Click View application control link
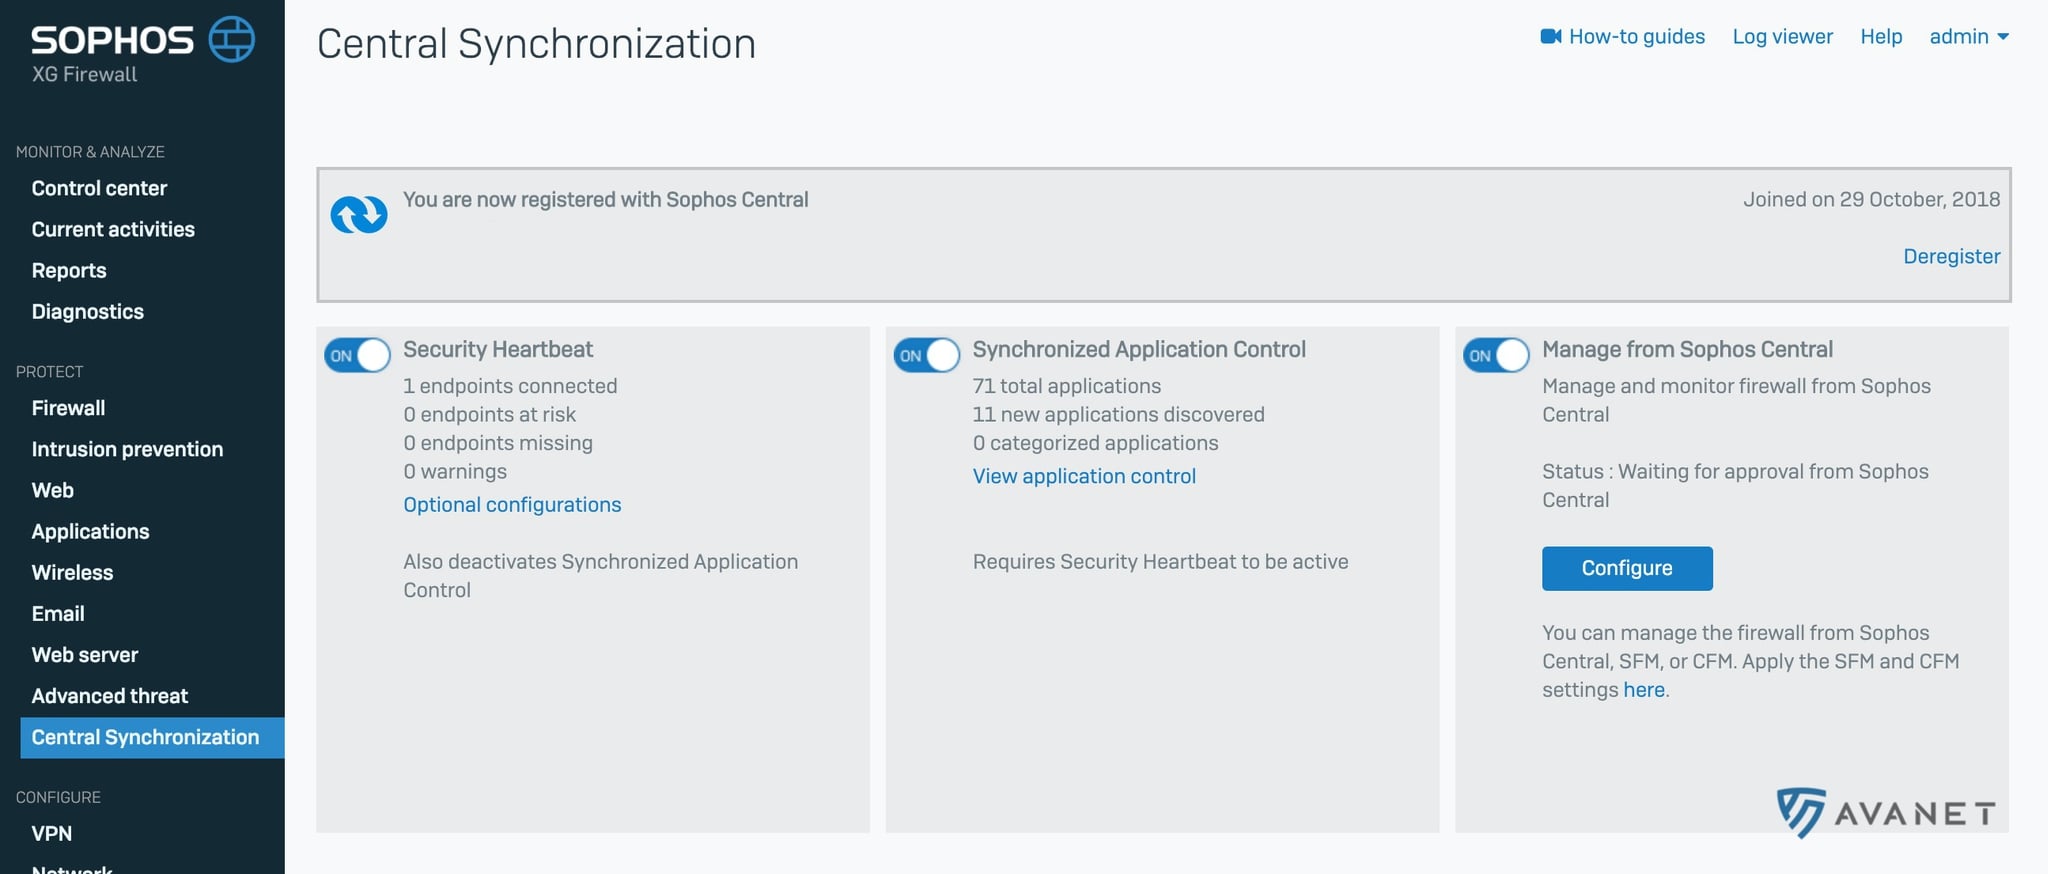This screenshot has width=2048, height=874. click(1084, 476)
